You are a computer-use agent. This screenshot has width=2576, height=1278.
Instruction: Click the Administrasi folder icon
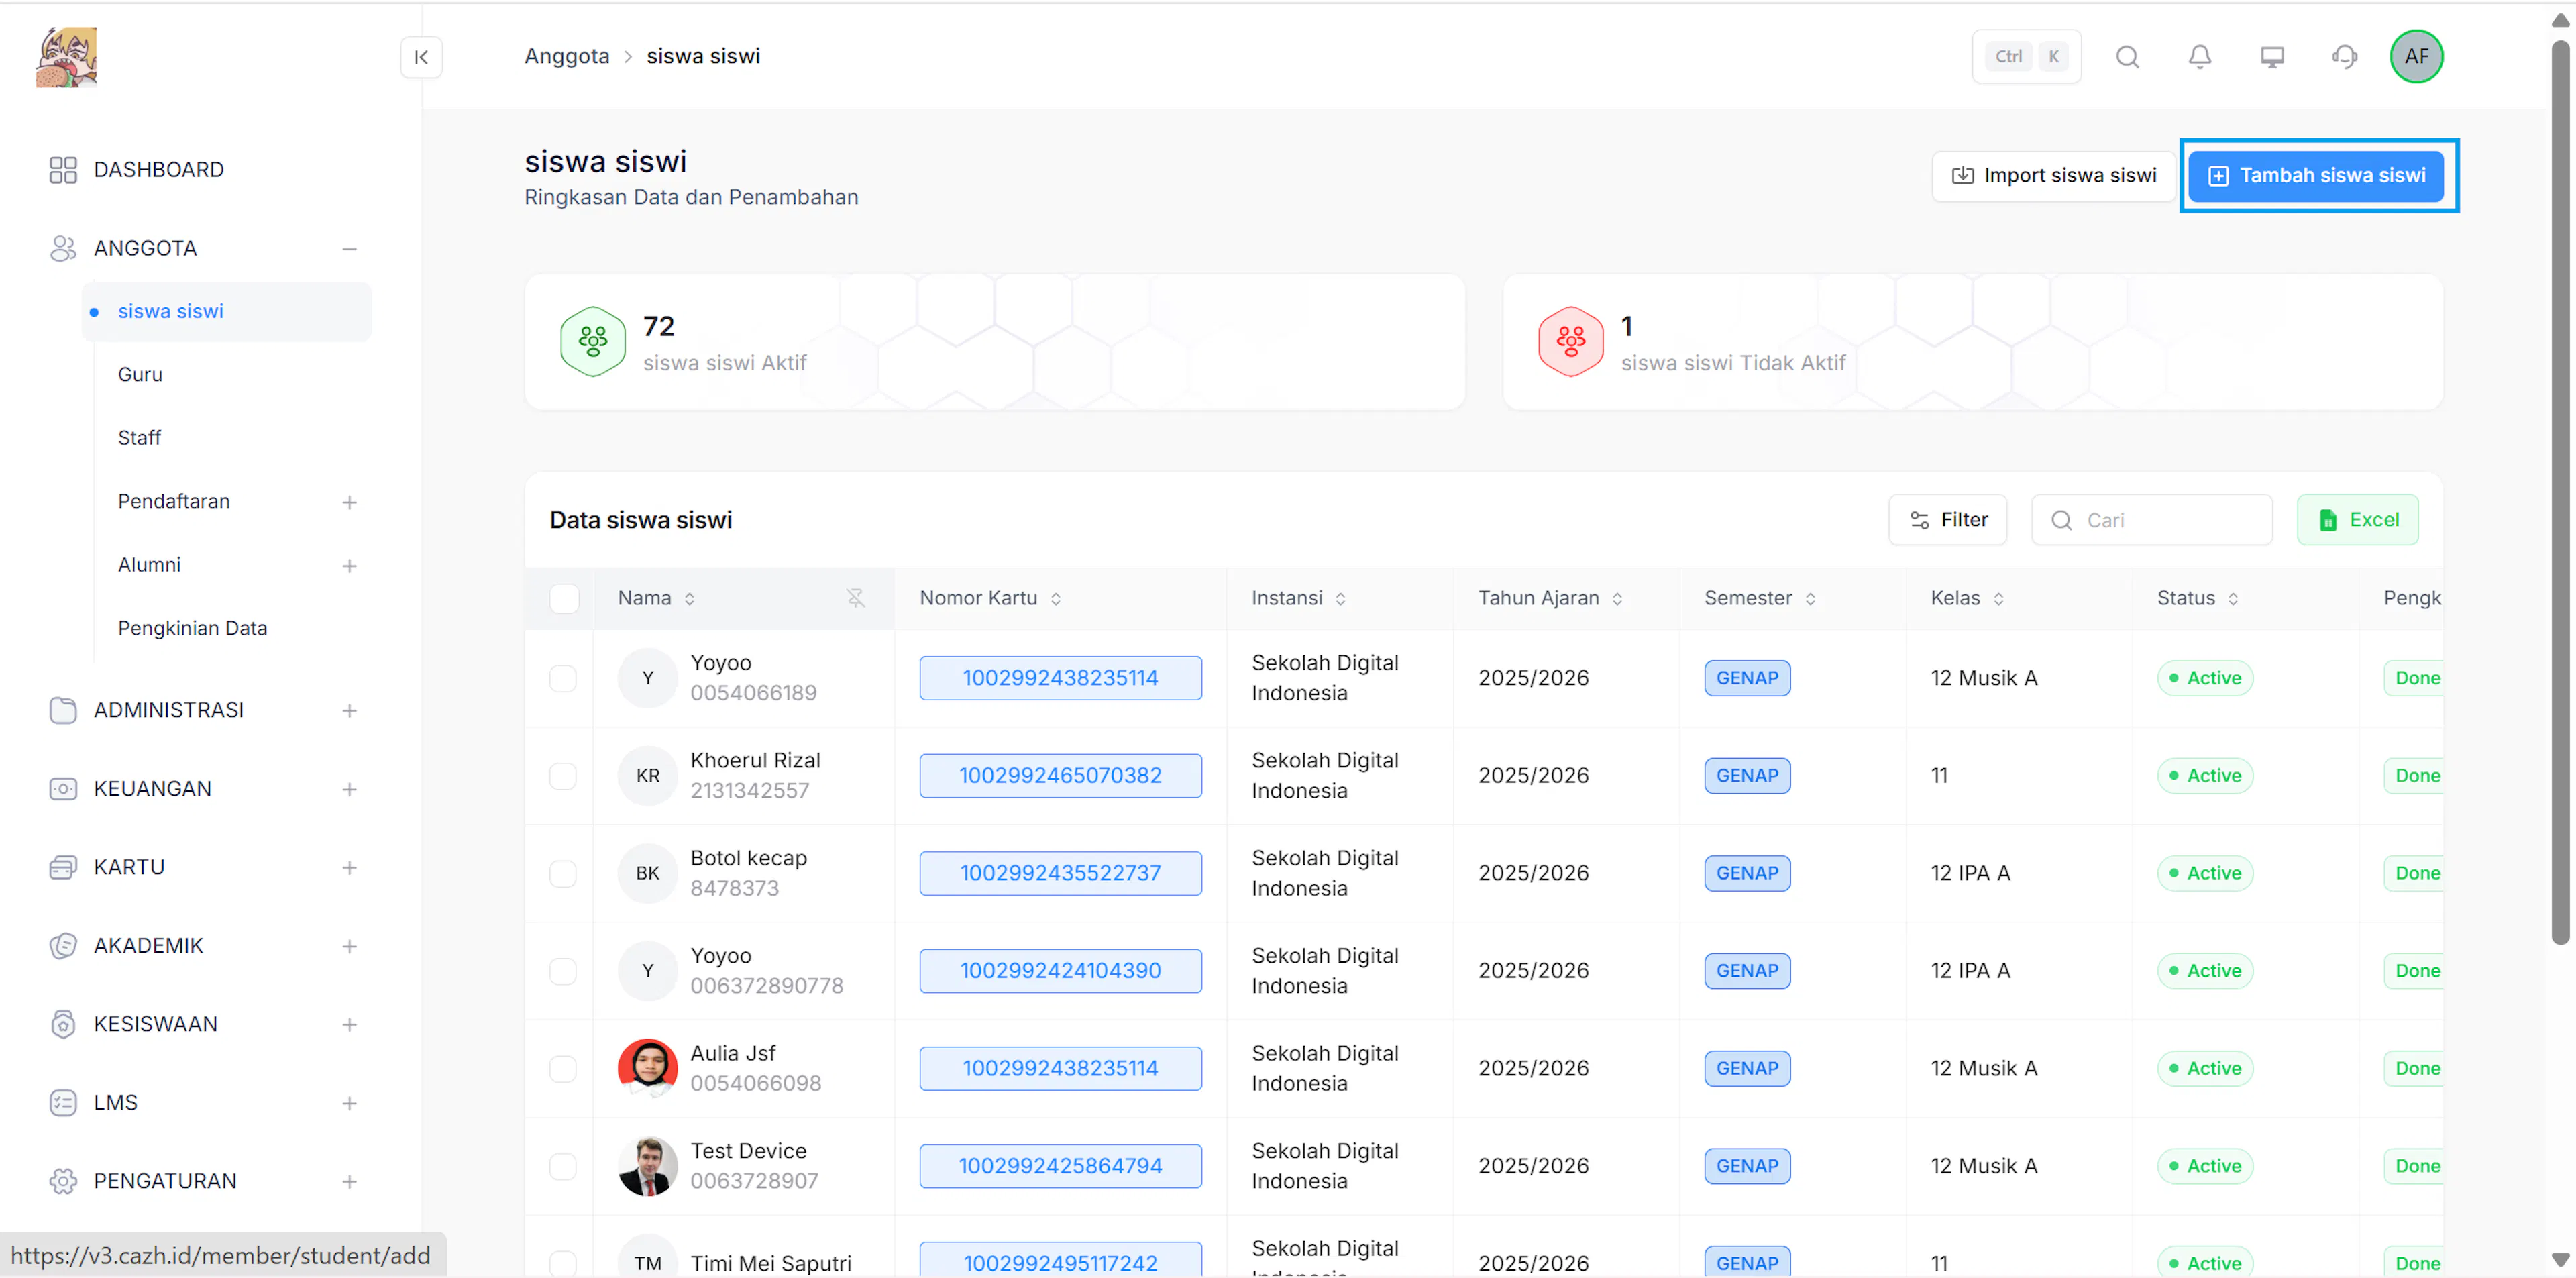[63, 710]
